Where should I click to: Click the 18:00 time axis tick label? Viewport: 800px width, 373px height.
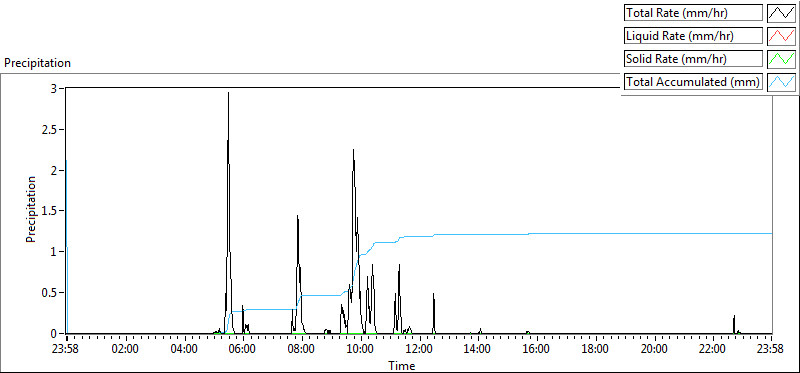click(x=595, y=350)
